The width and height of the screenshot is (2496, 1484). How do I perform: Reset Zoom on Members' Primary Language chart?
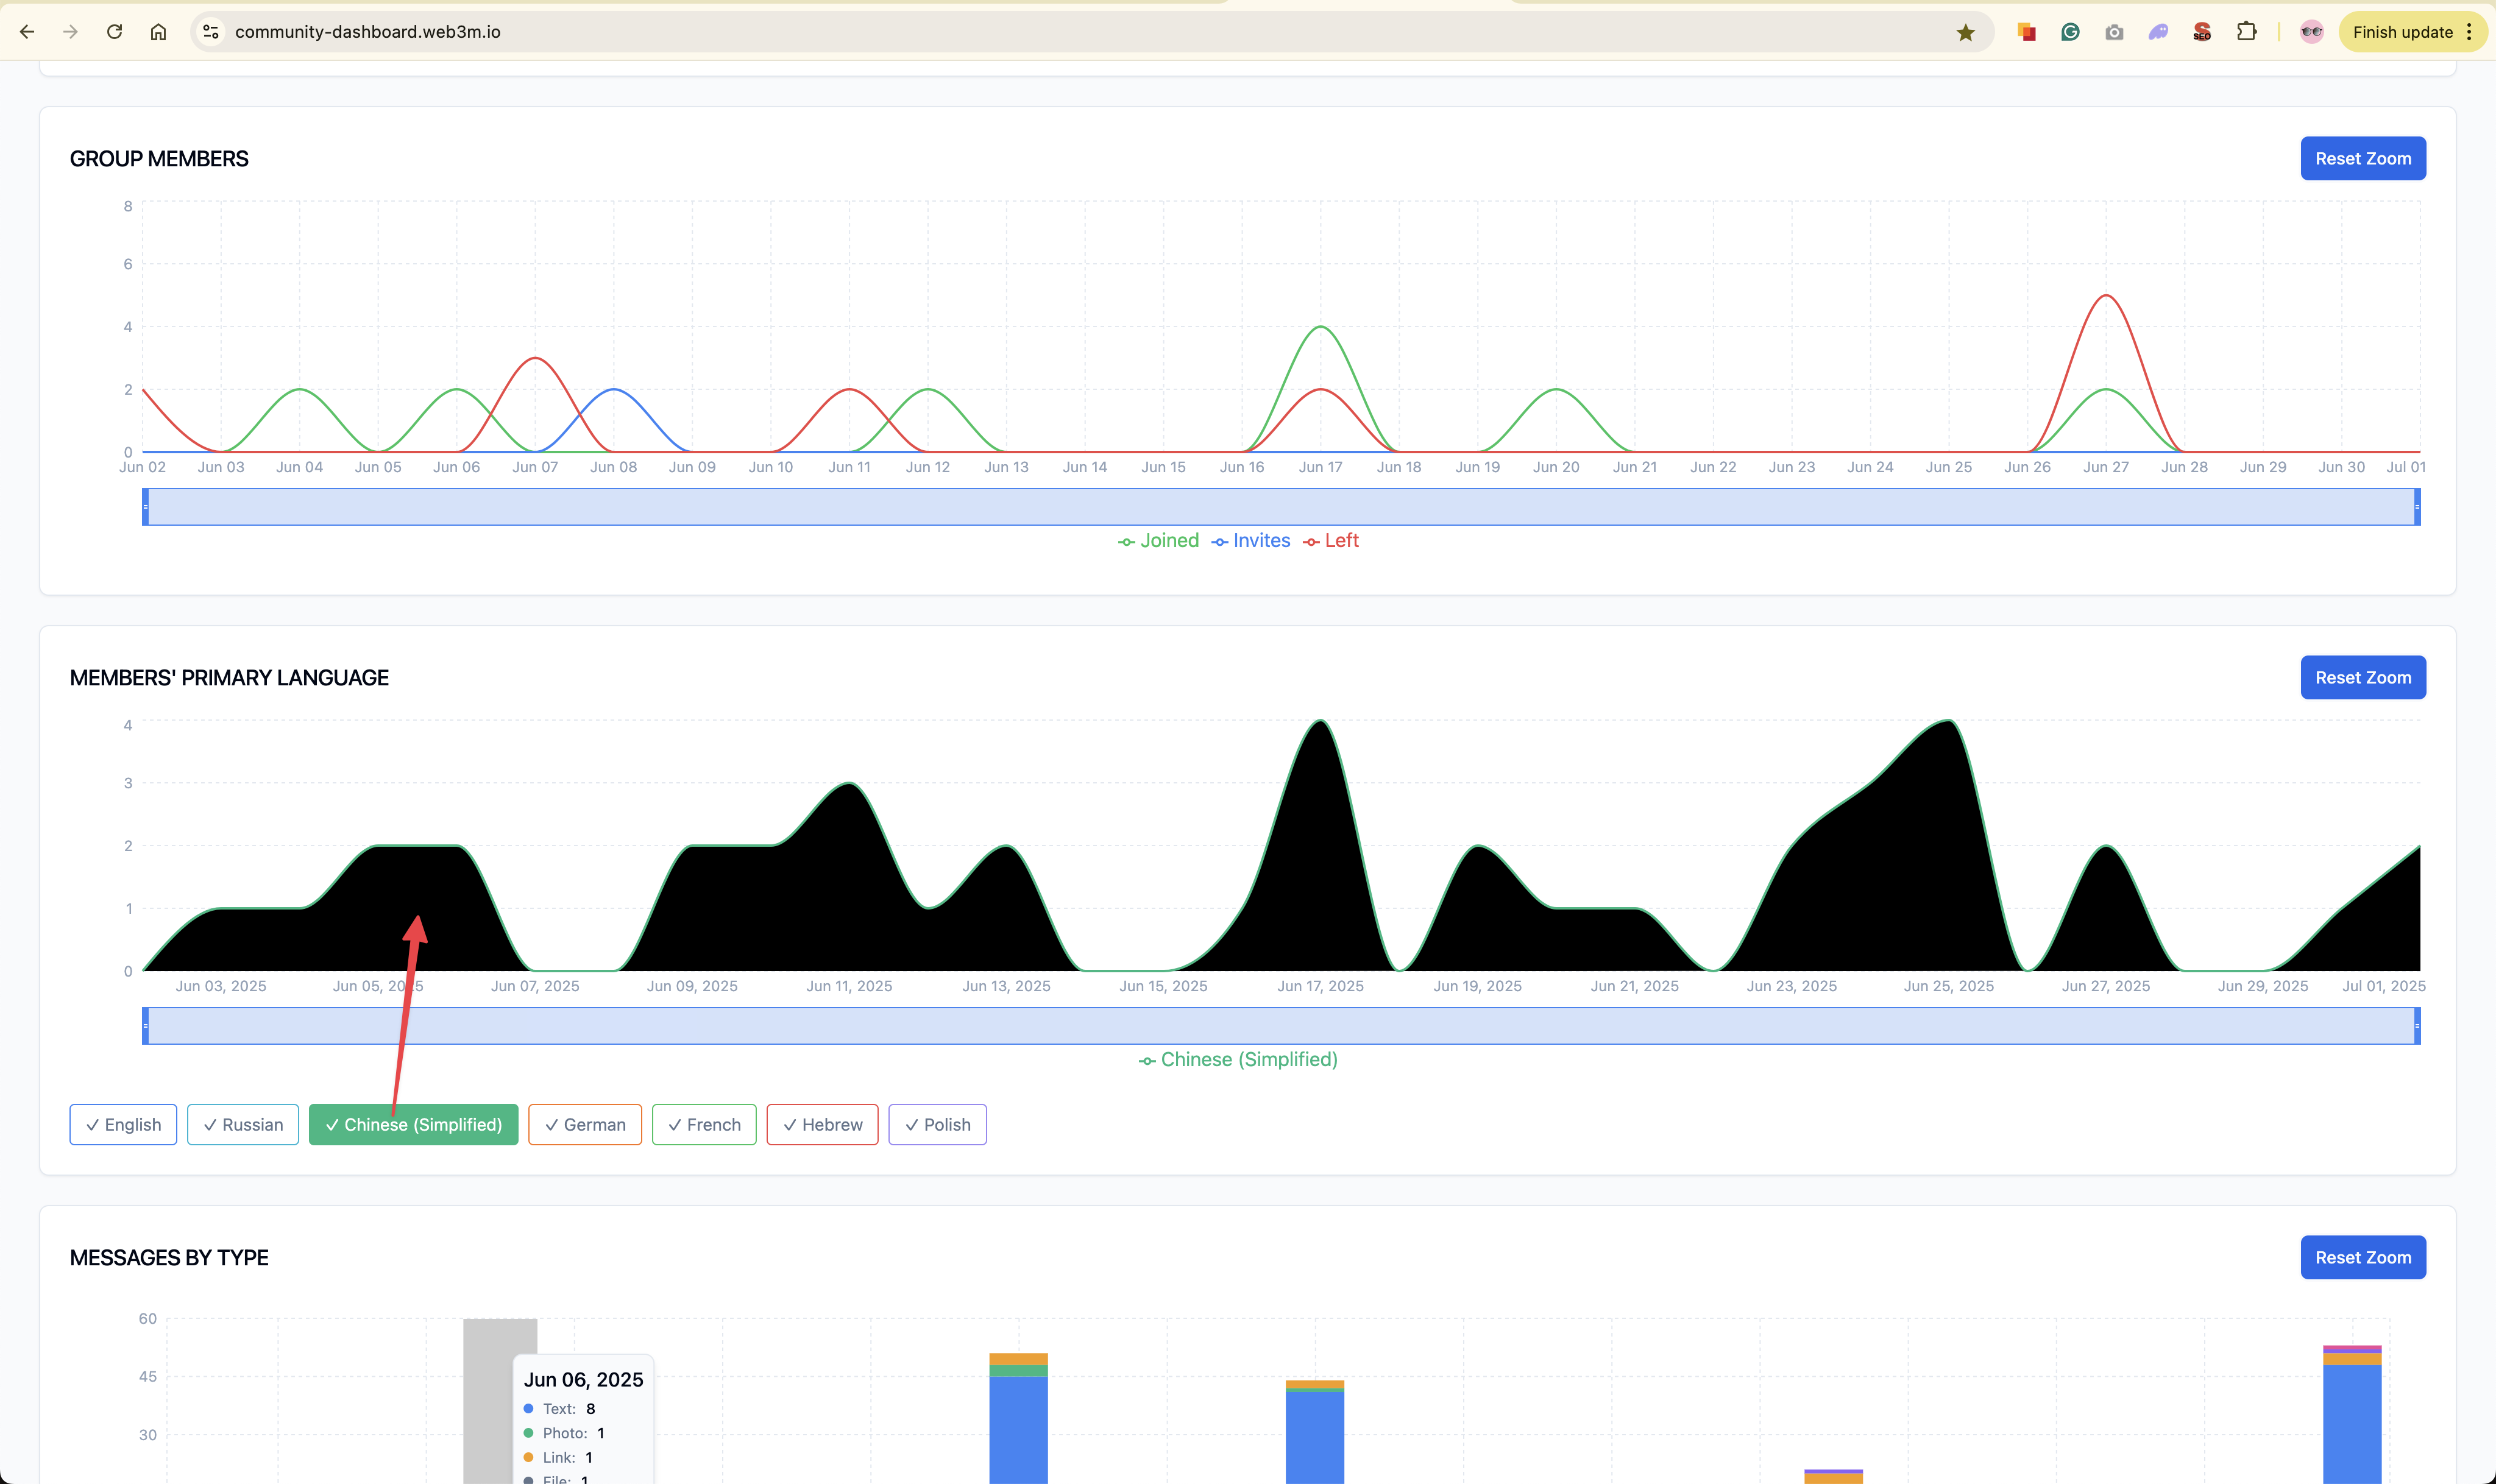(2362, 677)
